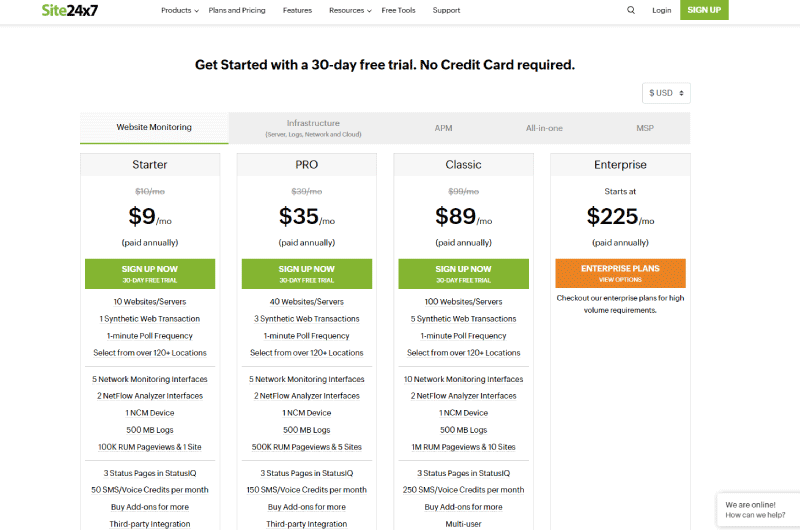800x530 pixels.
Task: Click '1 Synthetic Web Transaction' in Starter
Action: (x=150, y=319)
